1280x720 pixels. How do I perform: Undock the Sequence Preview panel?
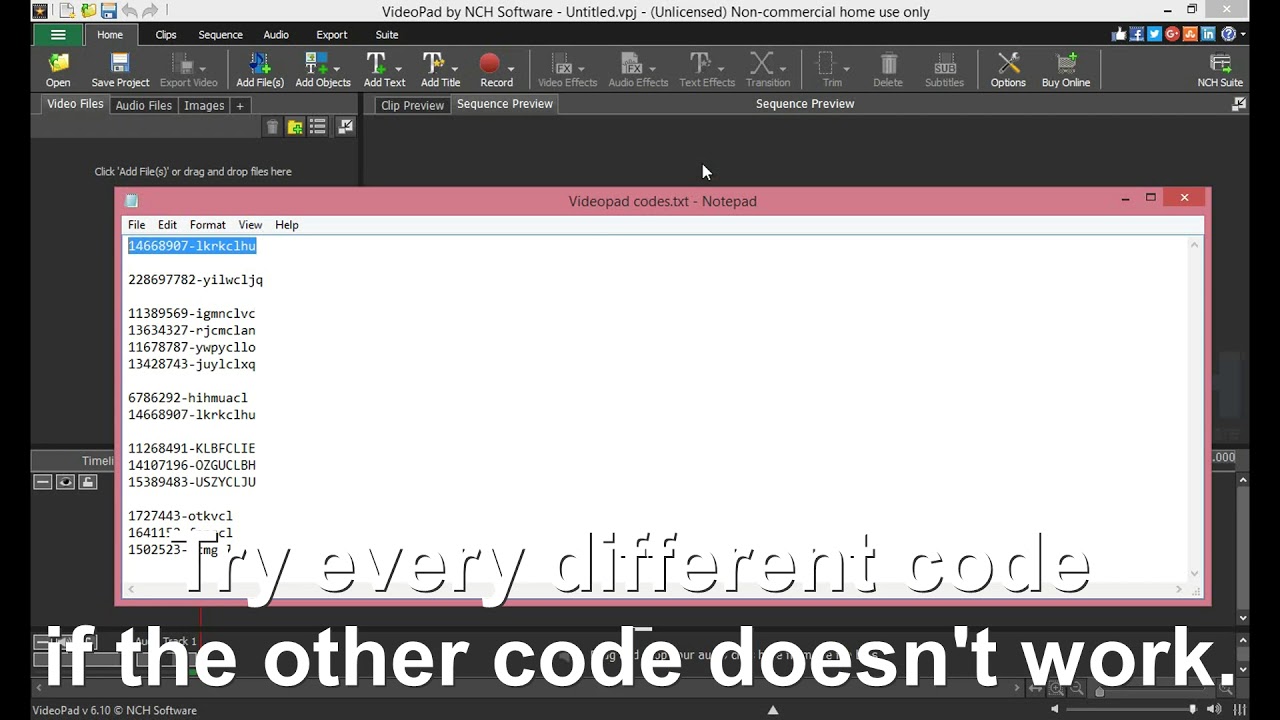point(1240,104)
